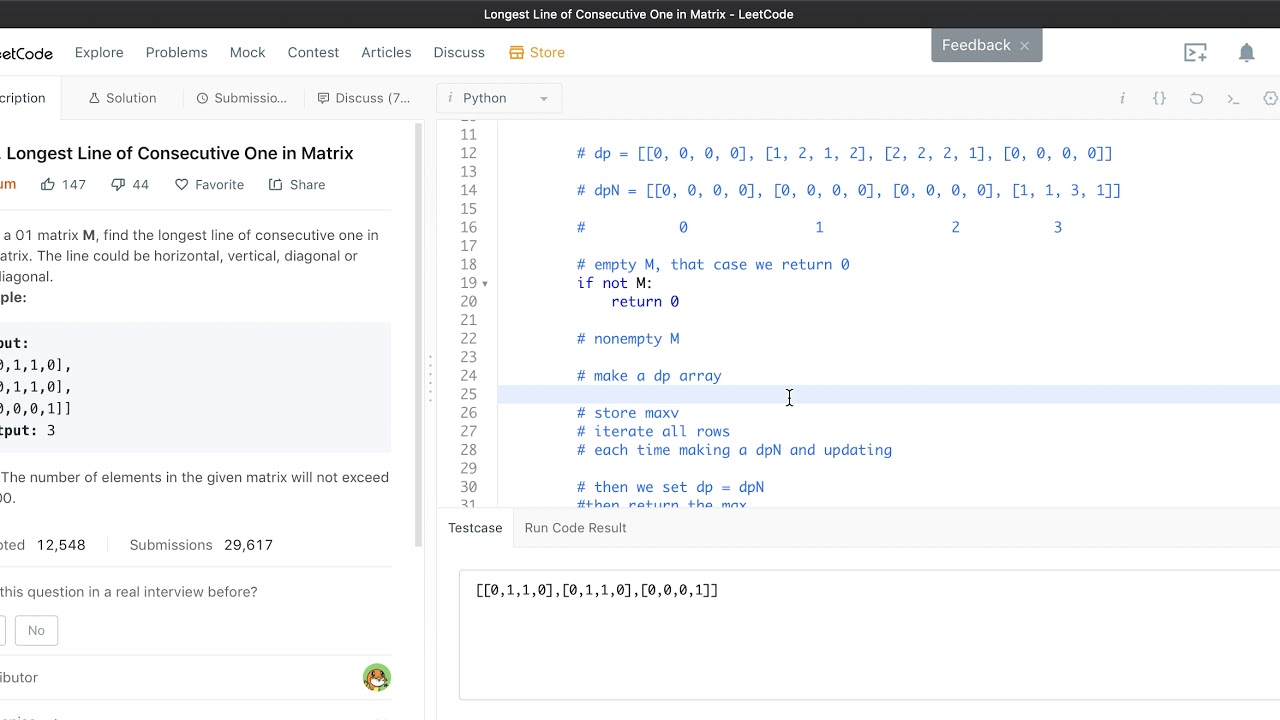Viewport: 1280px width, 720px height.
Task: Open the Problems page
Action: point(176,53)
